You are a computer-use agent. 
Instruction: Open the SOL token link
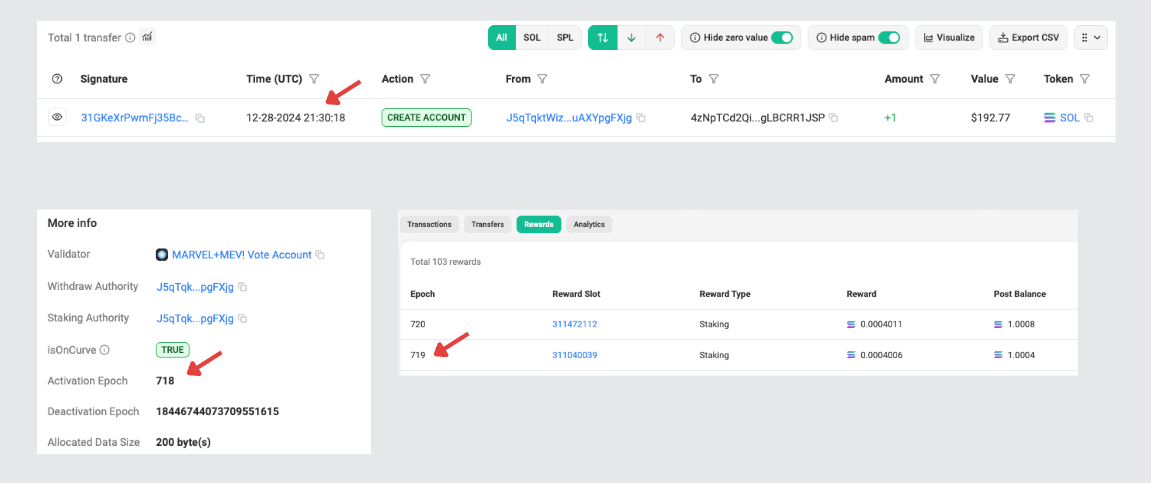(x=1070, y=117)
